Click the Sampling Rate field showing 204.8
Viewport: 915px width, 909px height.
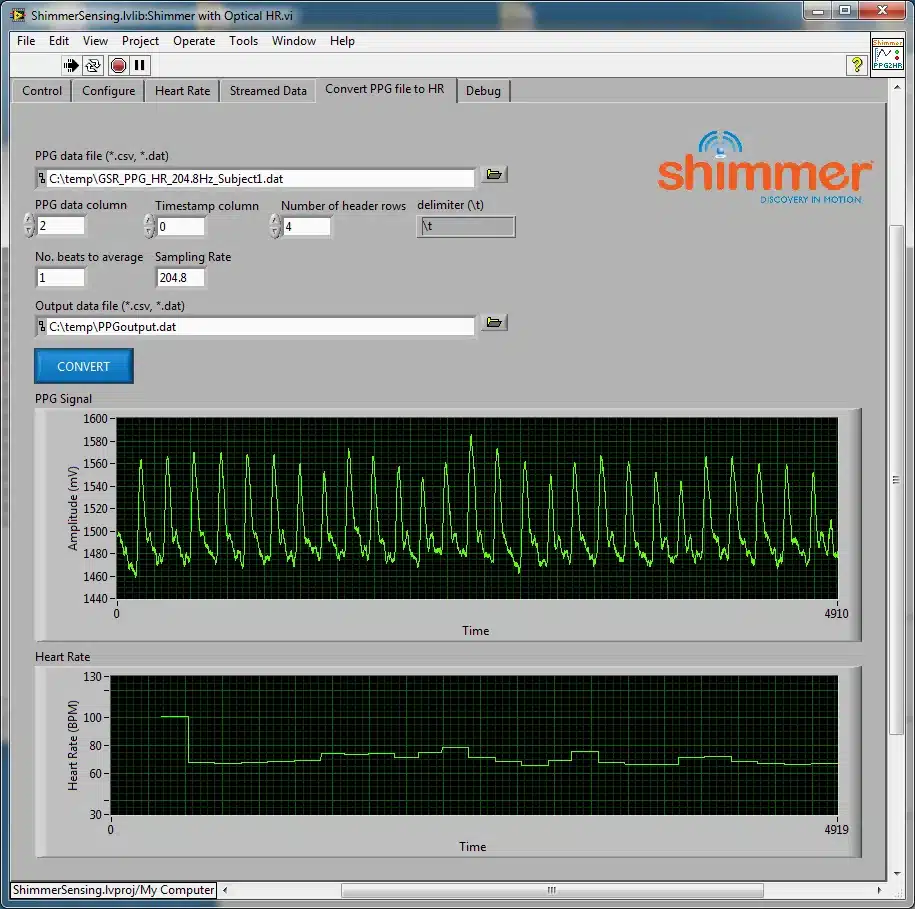coord(181,278)
